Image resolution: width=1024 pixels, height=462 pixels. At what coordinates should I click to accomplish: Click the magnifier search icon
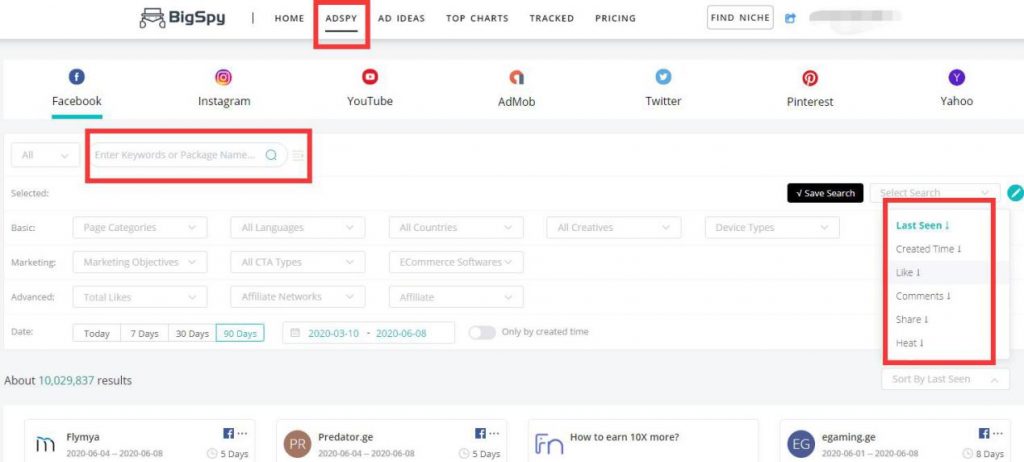(x=272, y=155)
